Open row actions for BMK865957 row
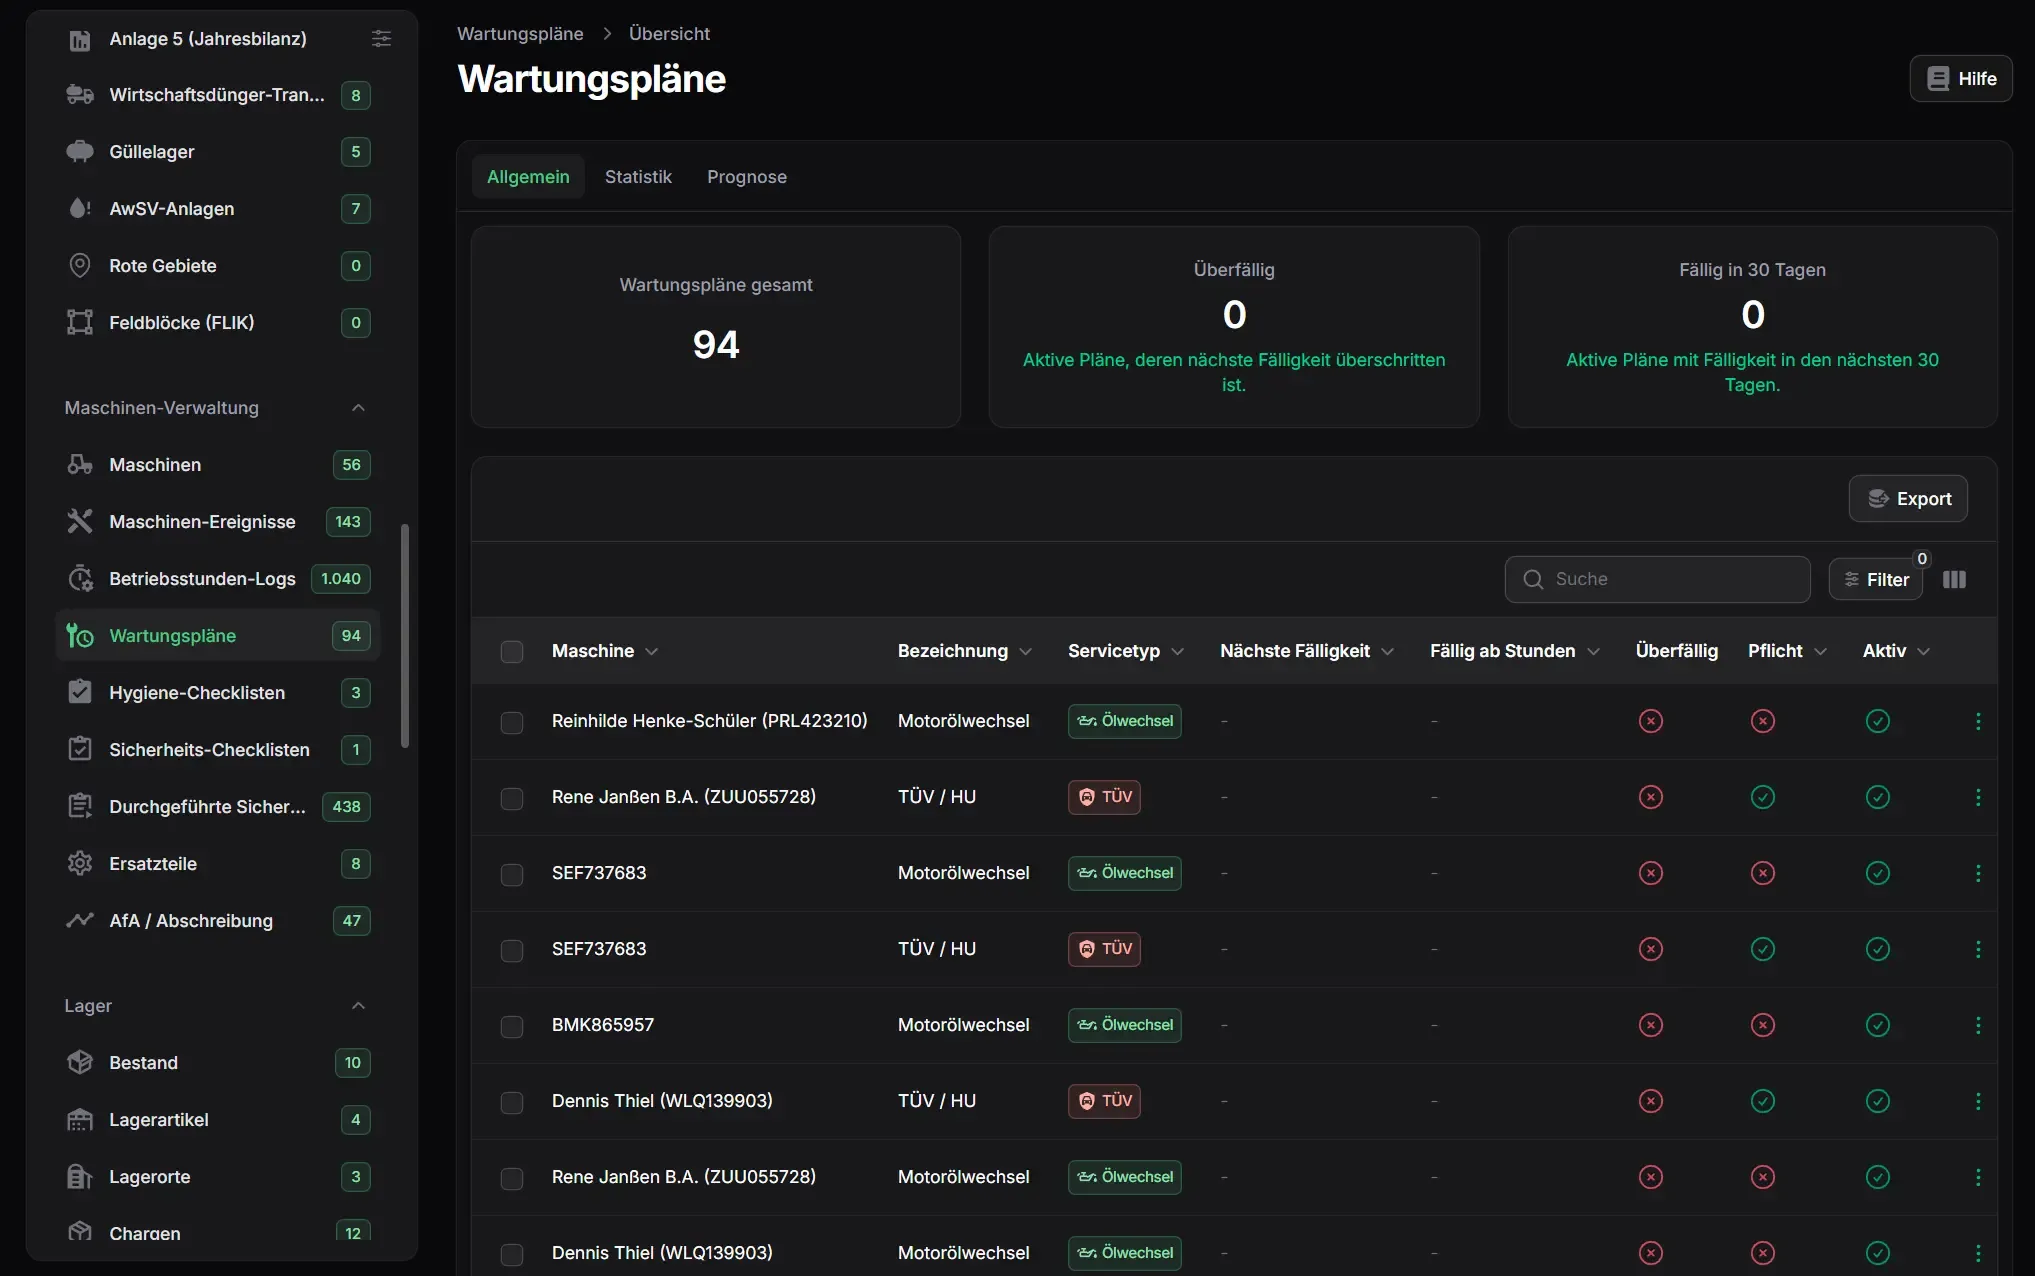Screen dimensions: 2035x1276 [1978, 1025]
